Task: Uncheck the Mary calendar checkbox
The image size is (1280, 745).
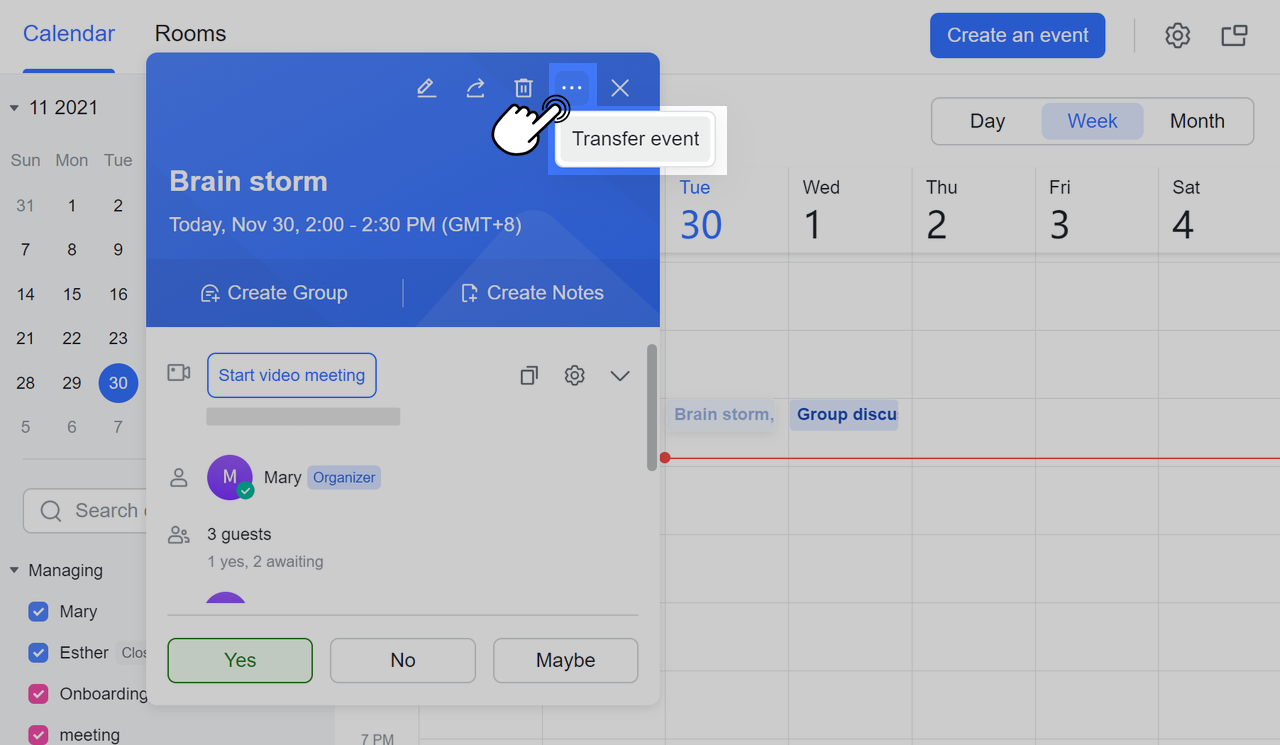Action: (38, 612)
